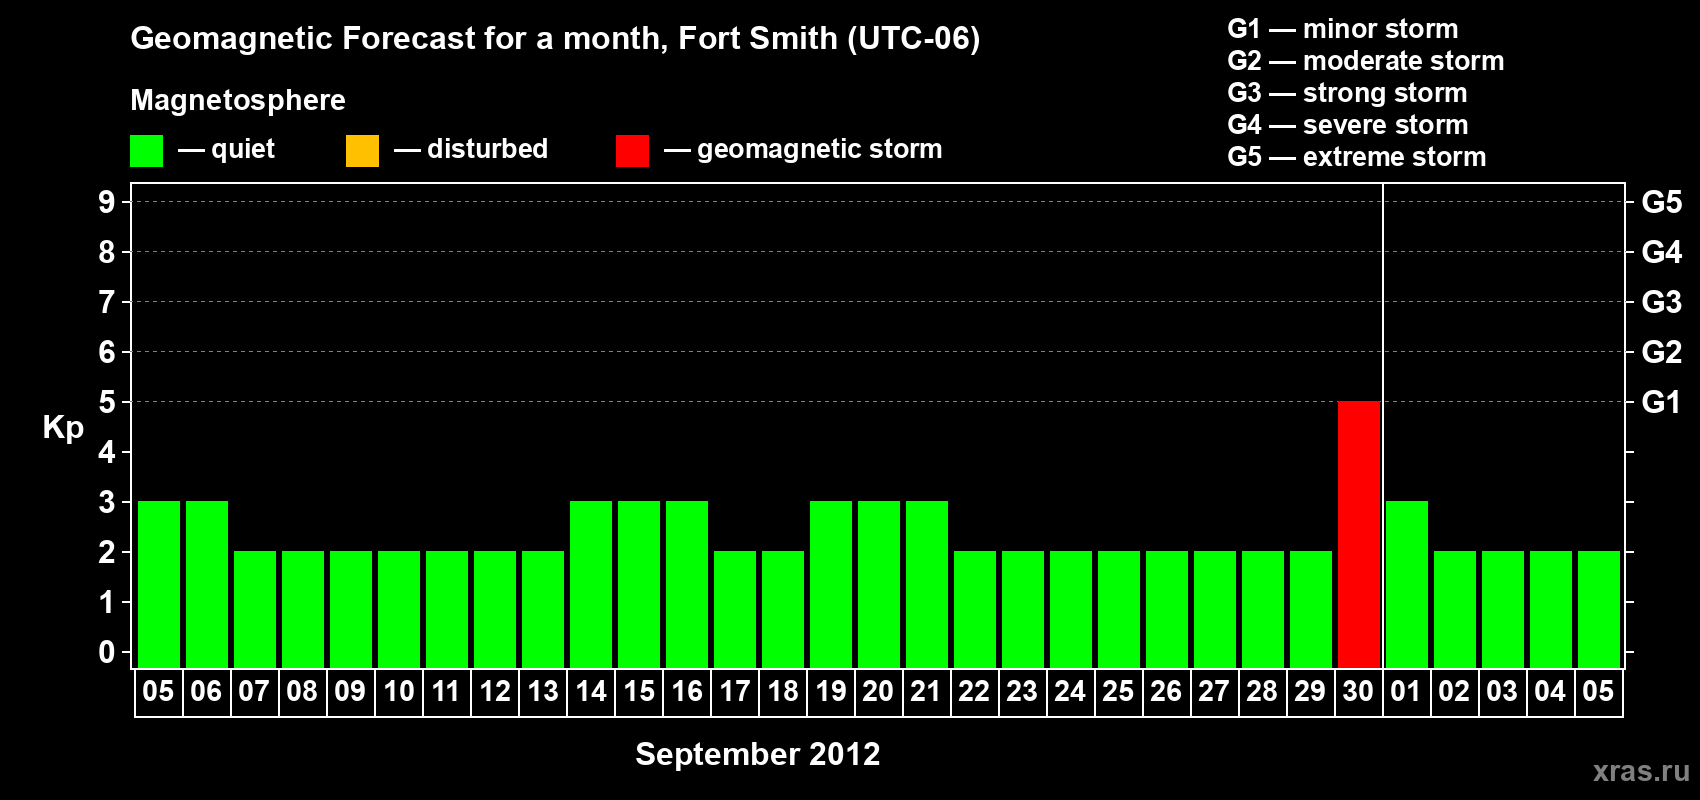
Task: Click the 'disturbed' legend label
Action: (x=488, y=149)
